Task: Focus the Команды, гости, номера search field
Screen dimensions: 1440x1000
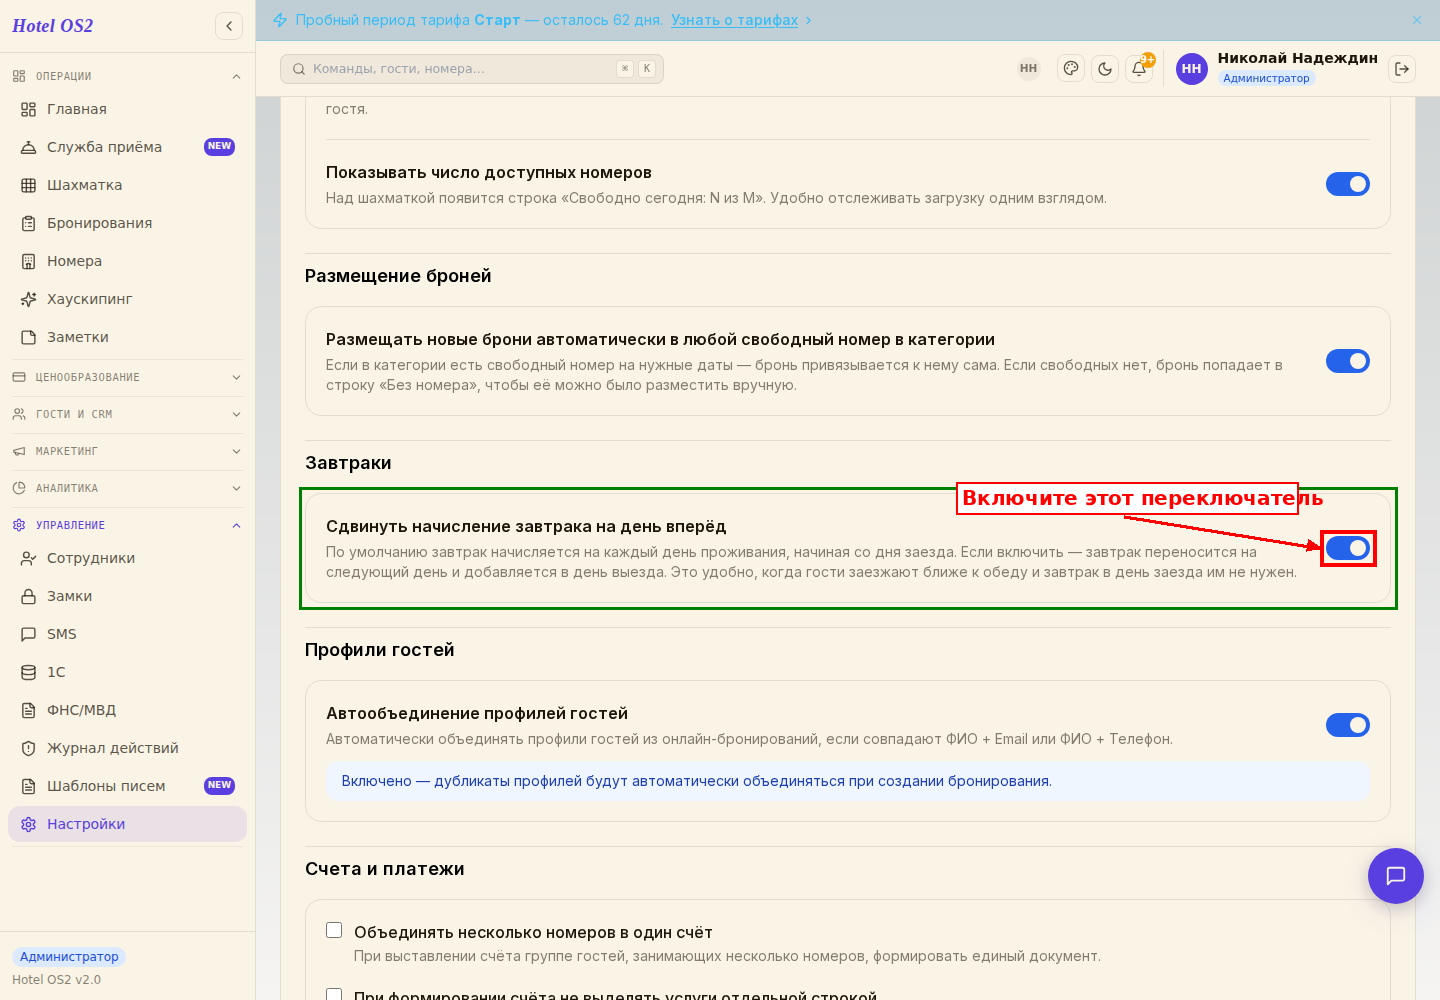Action: coord(472,69)
